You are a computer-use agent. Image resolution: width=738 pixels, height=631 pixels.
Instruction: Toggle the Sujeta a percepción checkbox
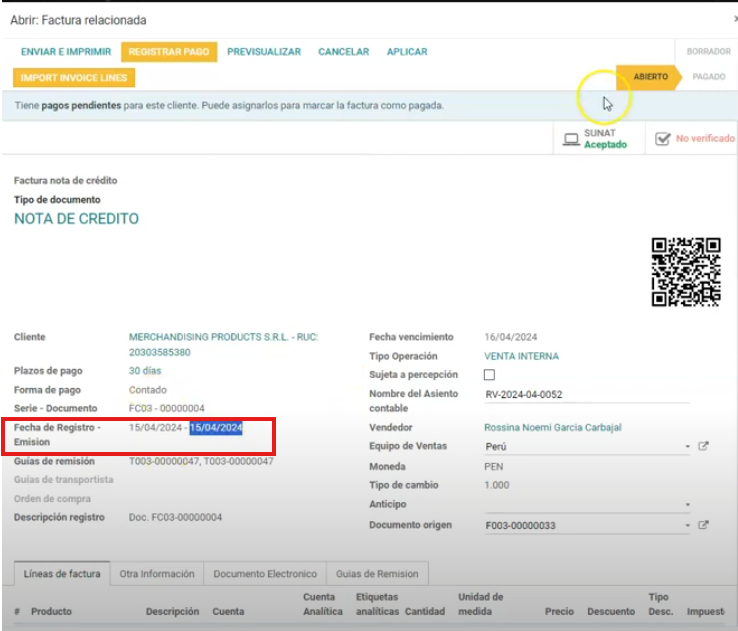(x=489, y=375)
